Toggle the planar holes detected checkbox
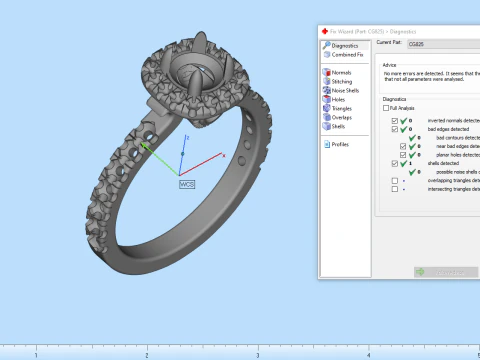 (x=403, y=155)
